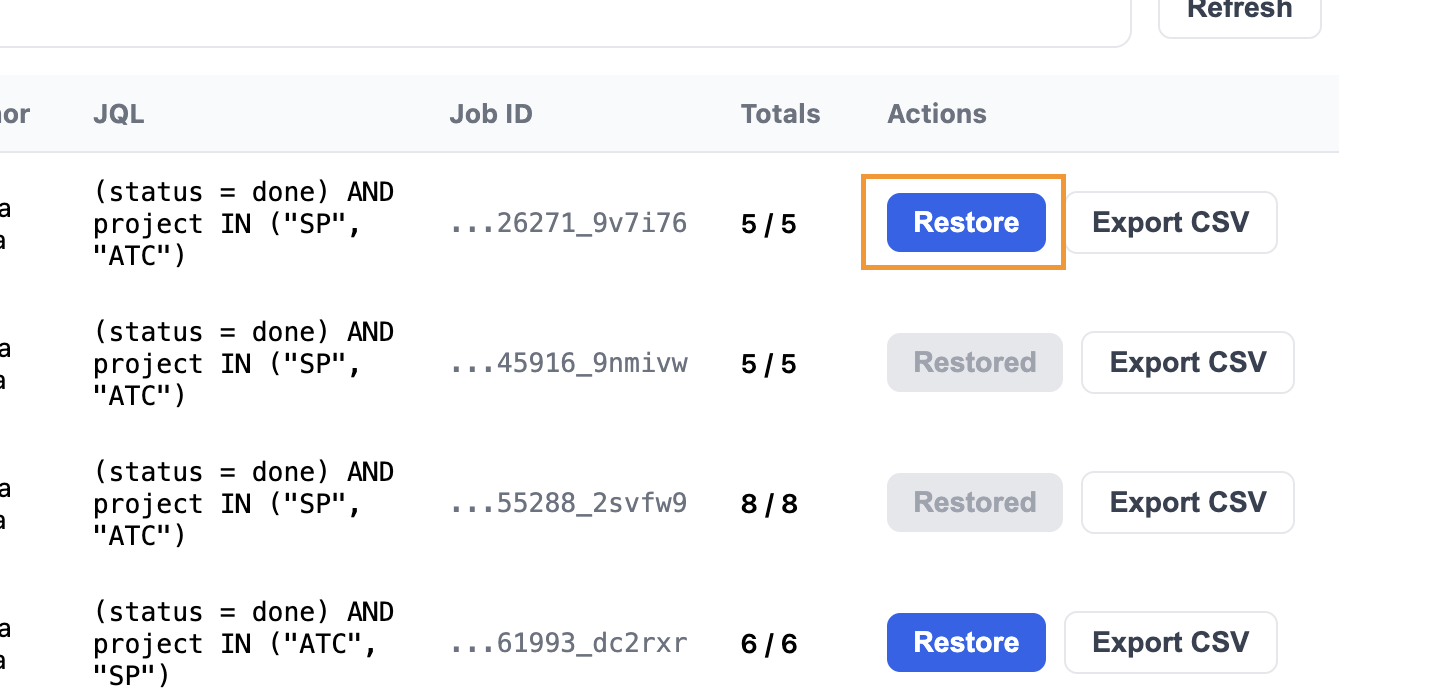Click the JQL query listing "ATC" before "SP"
Viewport: 1436px width, 688px height.
(x=243, y=643)
